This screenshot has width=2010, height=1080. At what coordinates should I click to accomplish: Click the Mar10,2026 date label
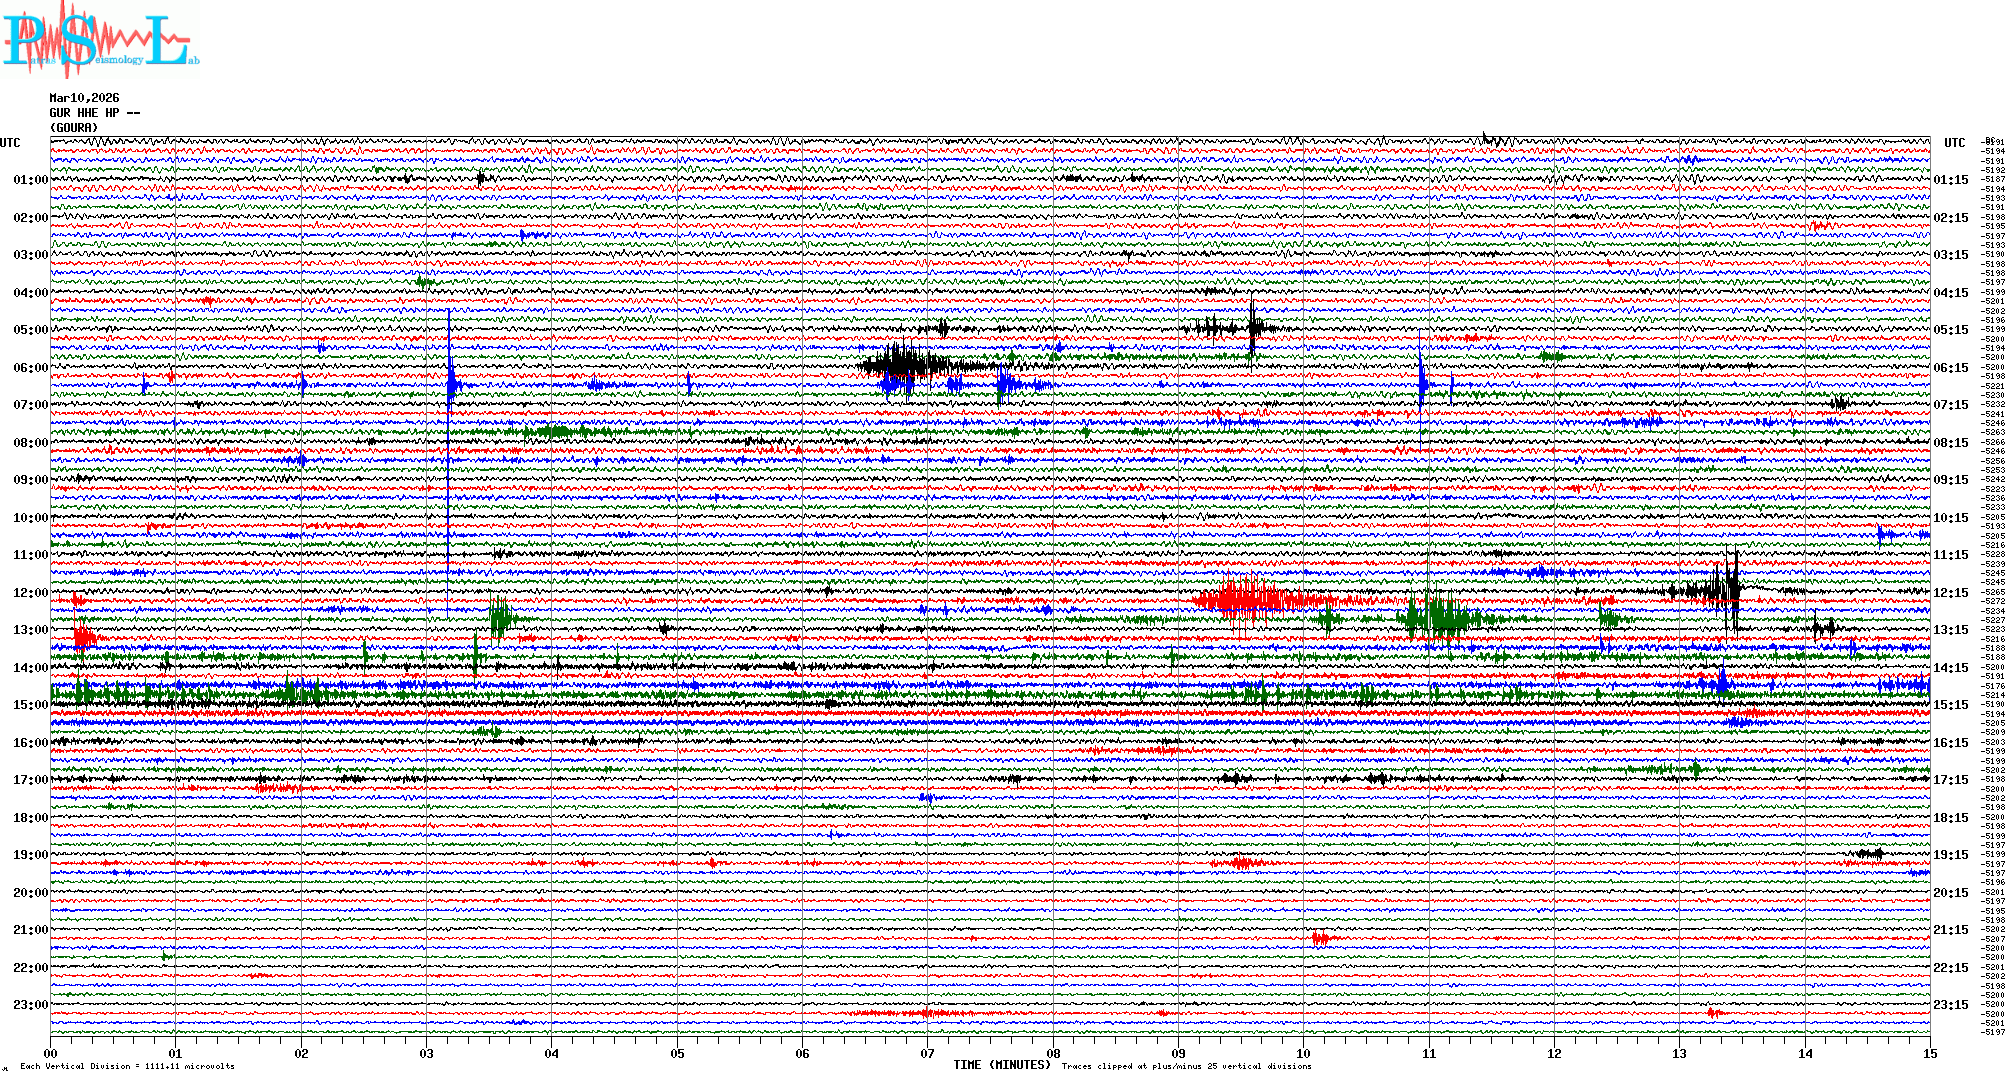tap(84, 98)
